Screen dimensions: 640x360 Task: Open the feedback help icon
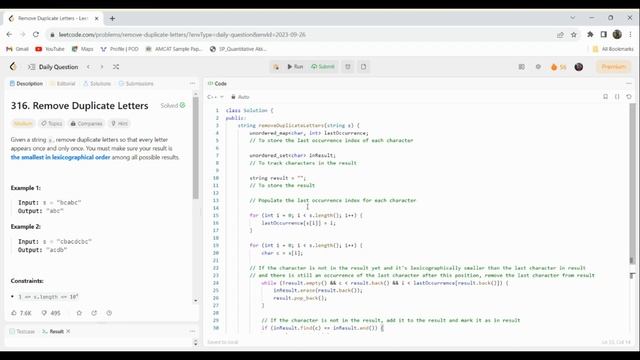click(109, 313)
